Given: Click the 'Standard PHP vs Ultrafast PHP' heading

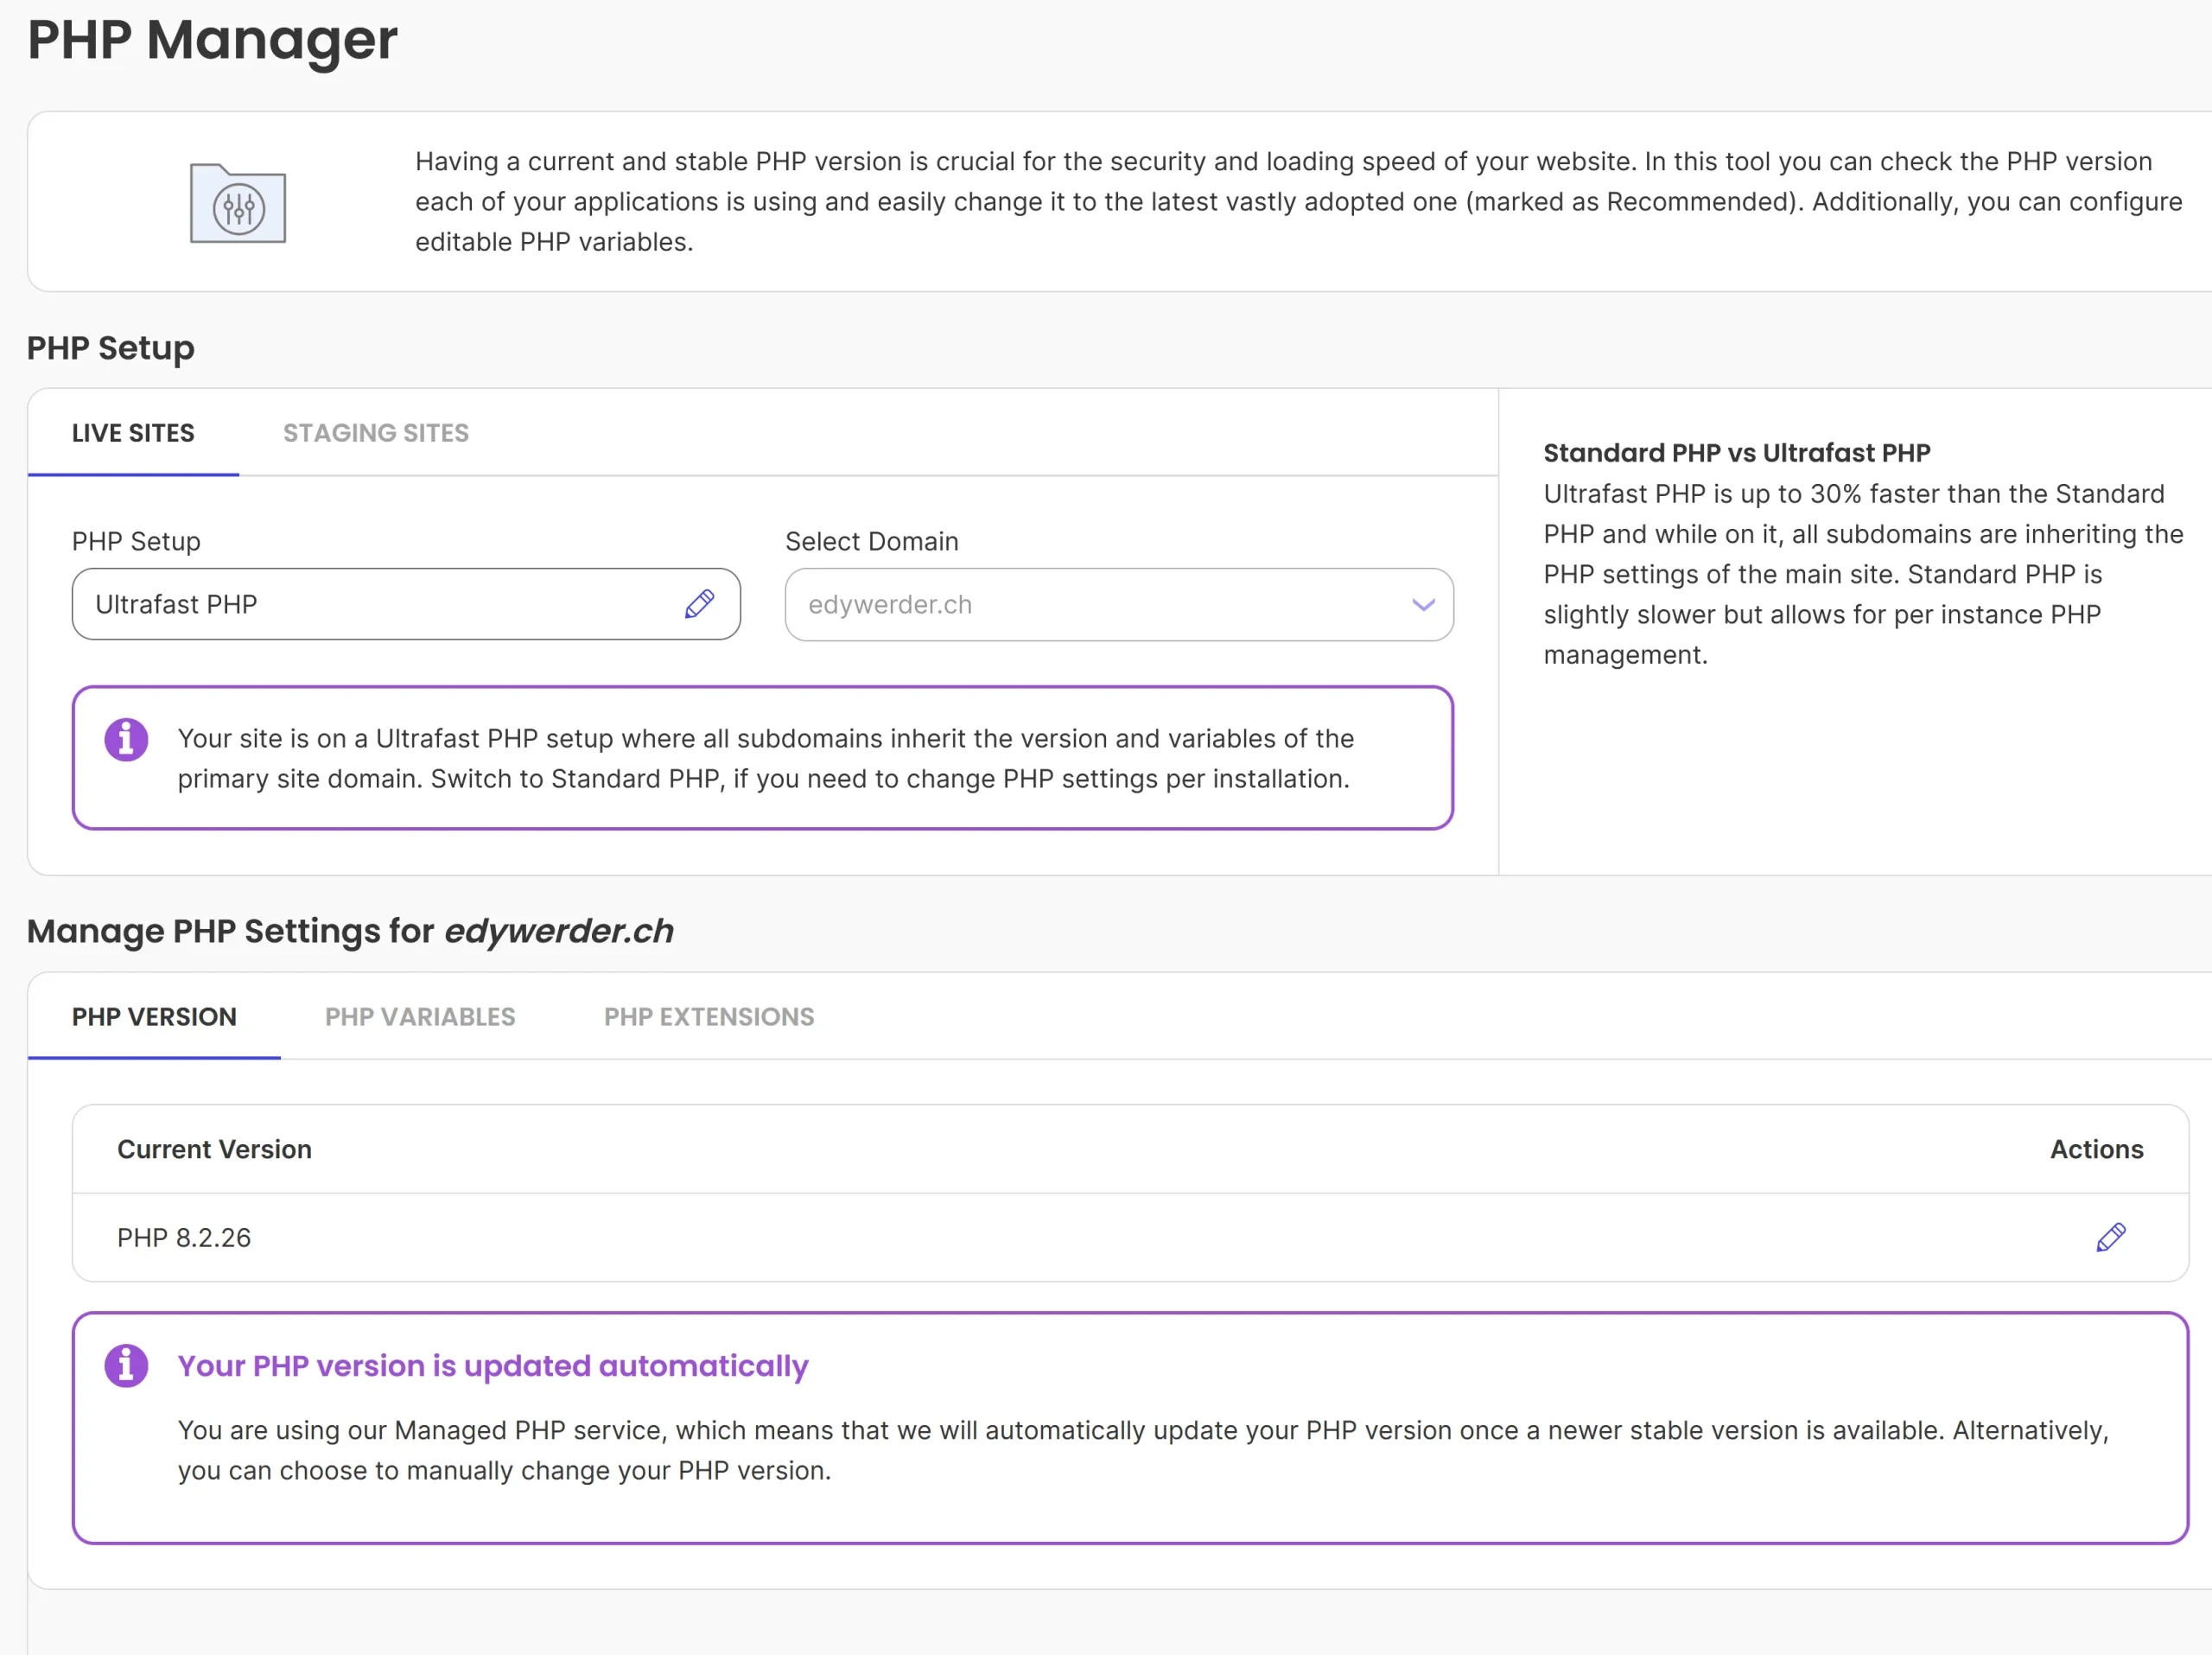Looking at the screenshot, I should [1736, 453].
